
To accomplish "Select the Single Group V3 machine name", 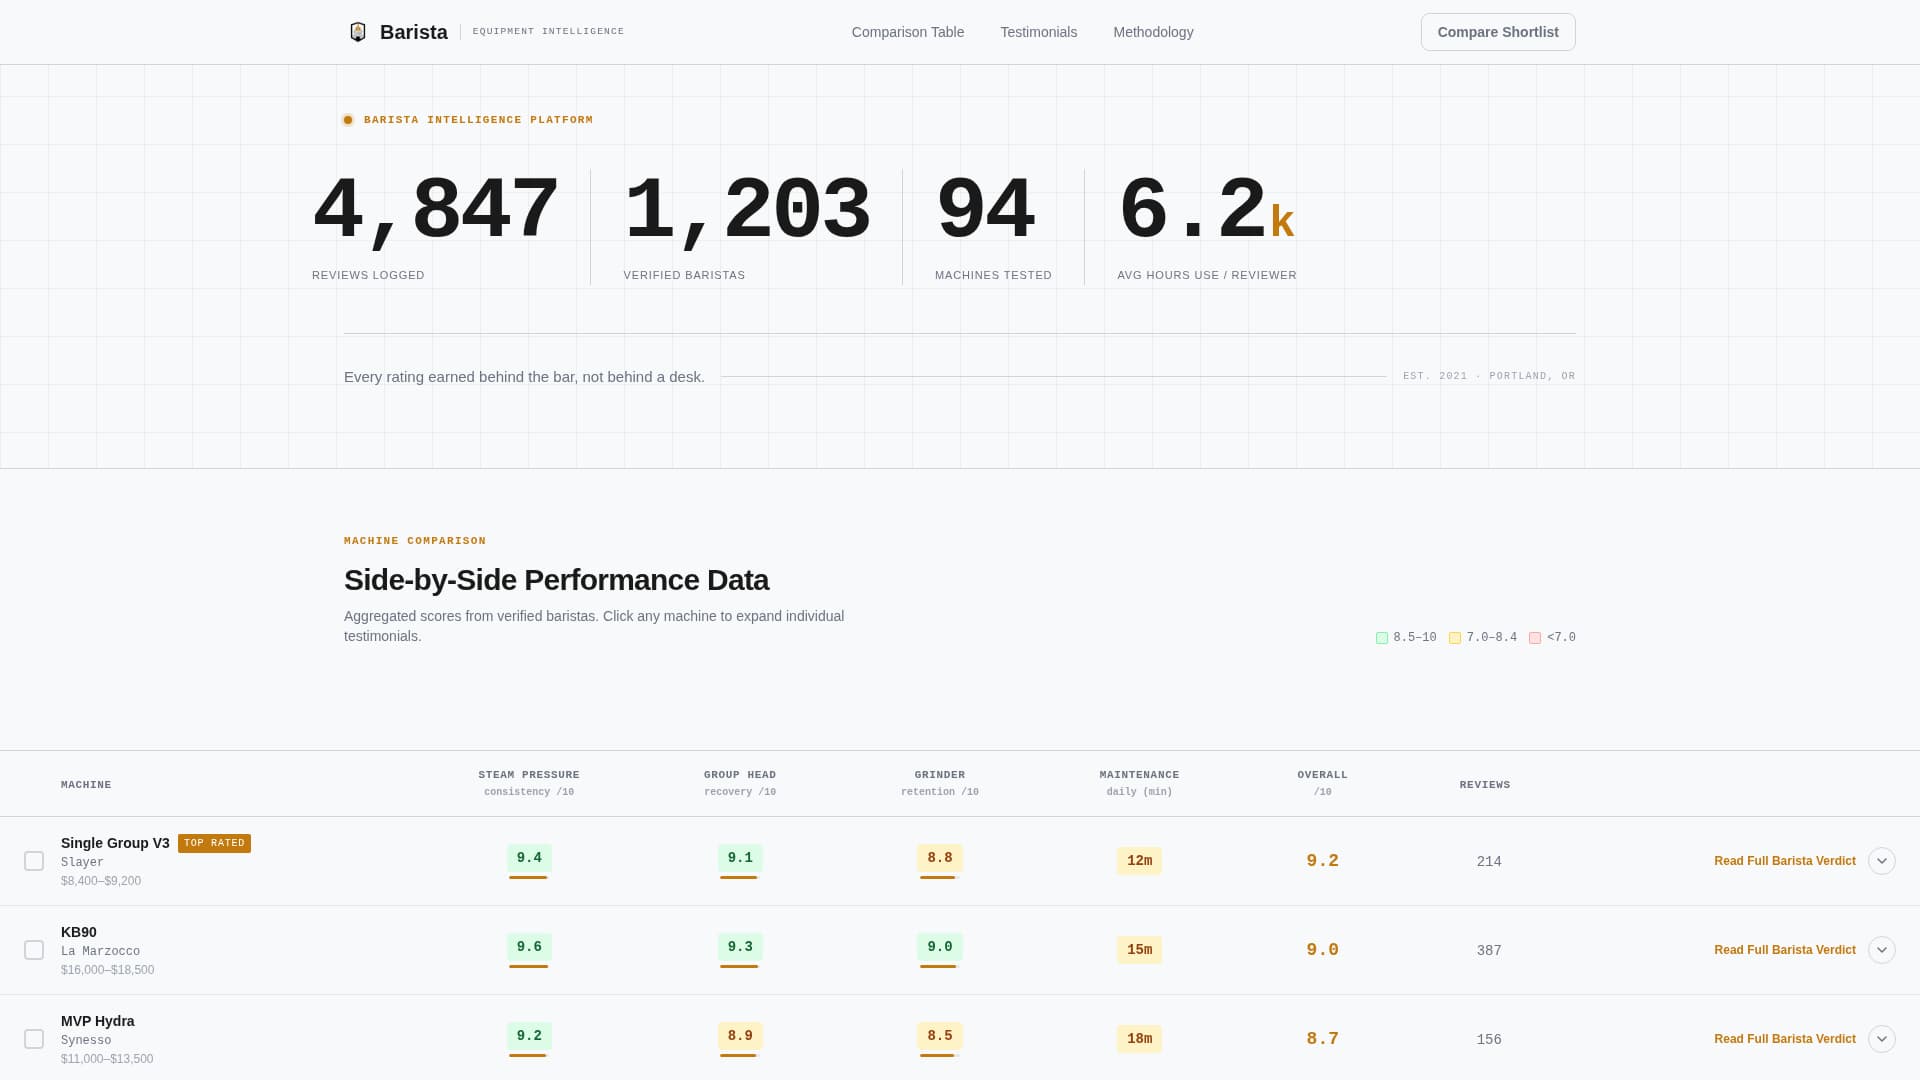I will point(115,843).
